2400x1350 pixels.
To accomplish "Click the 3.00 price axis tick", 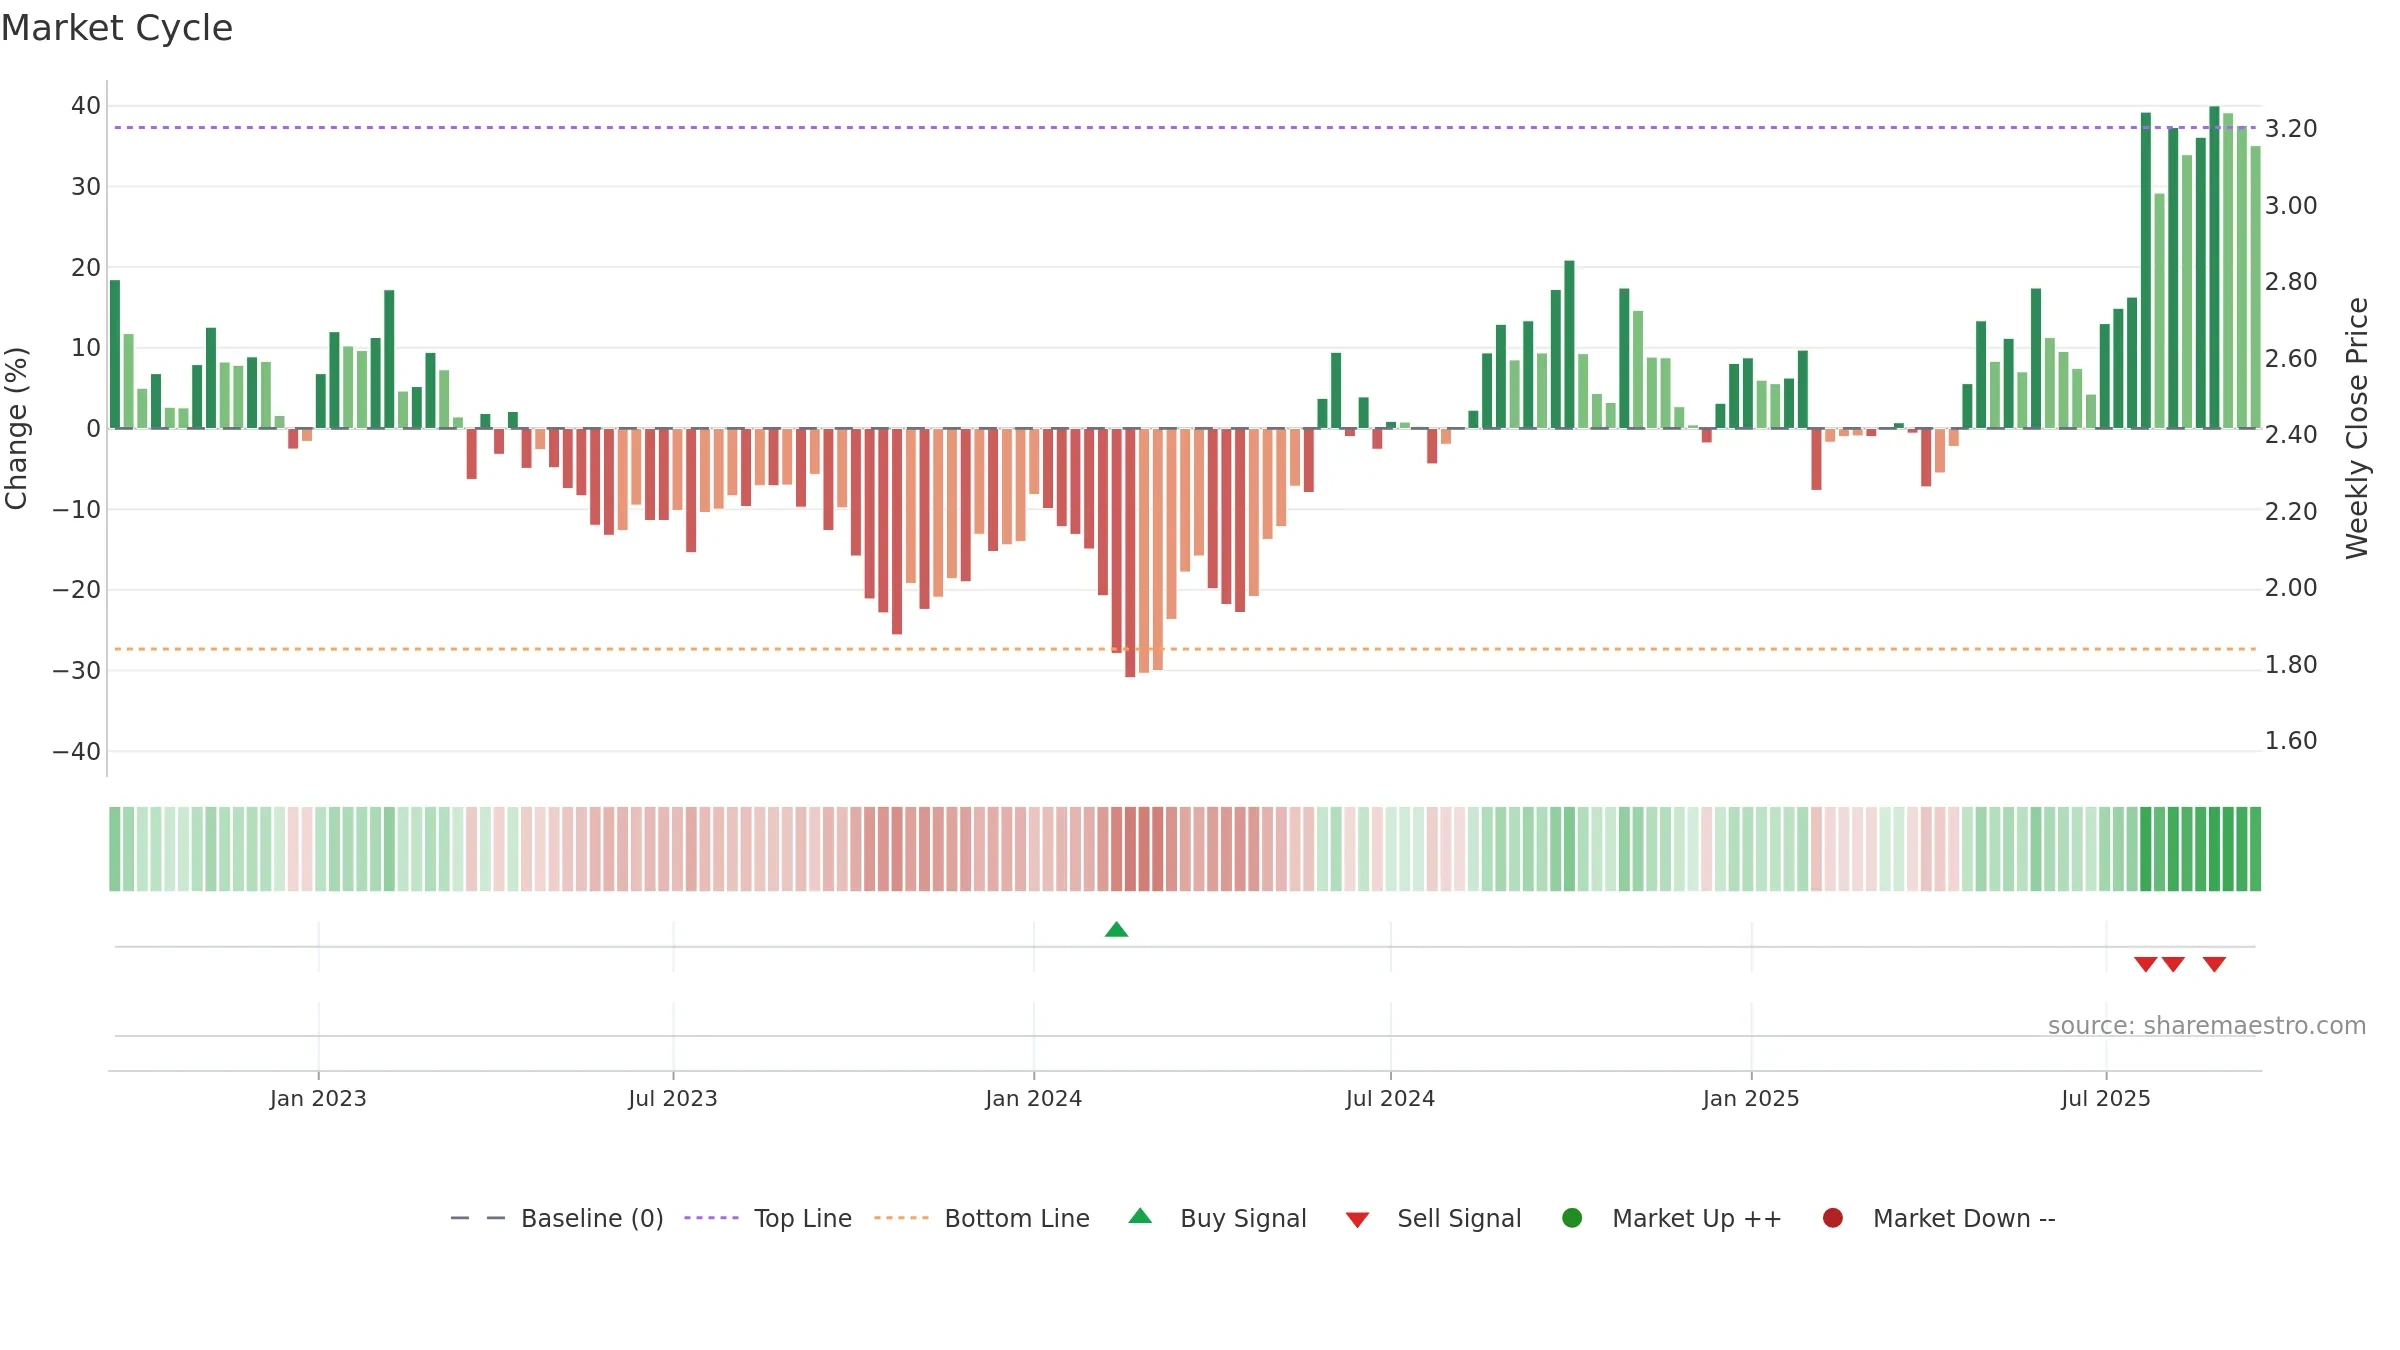I will (2291, 206).
